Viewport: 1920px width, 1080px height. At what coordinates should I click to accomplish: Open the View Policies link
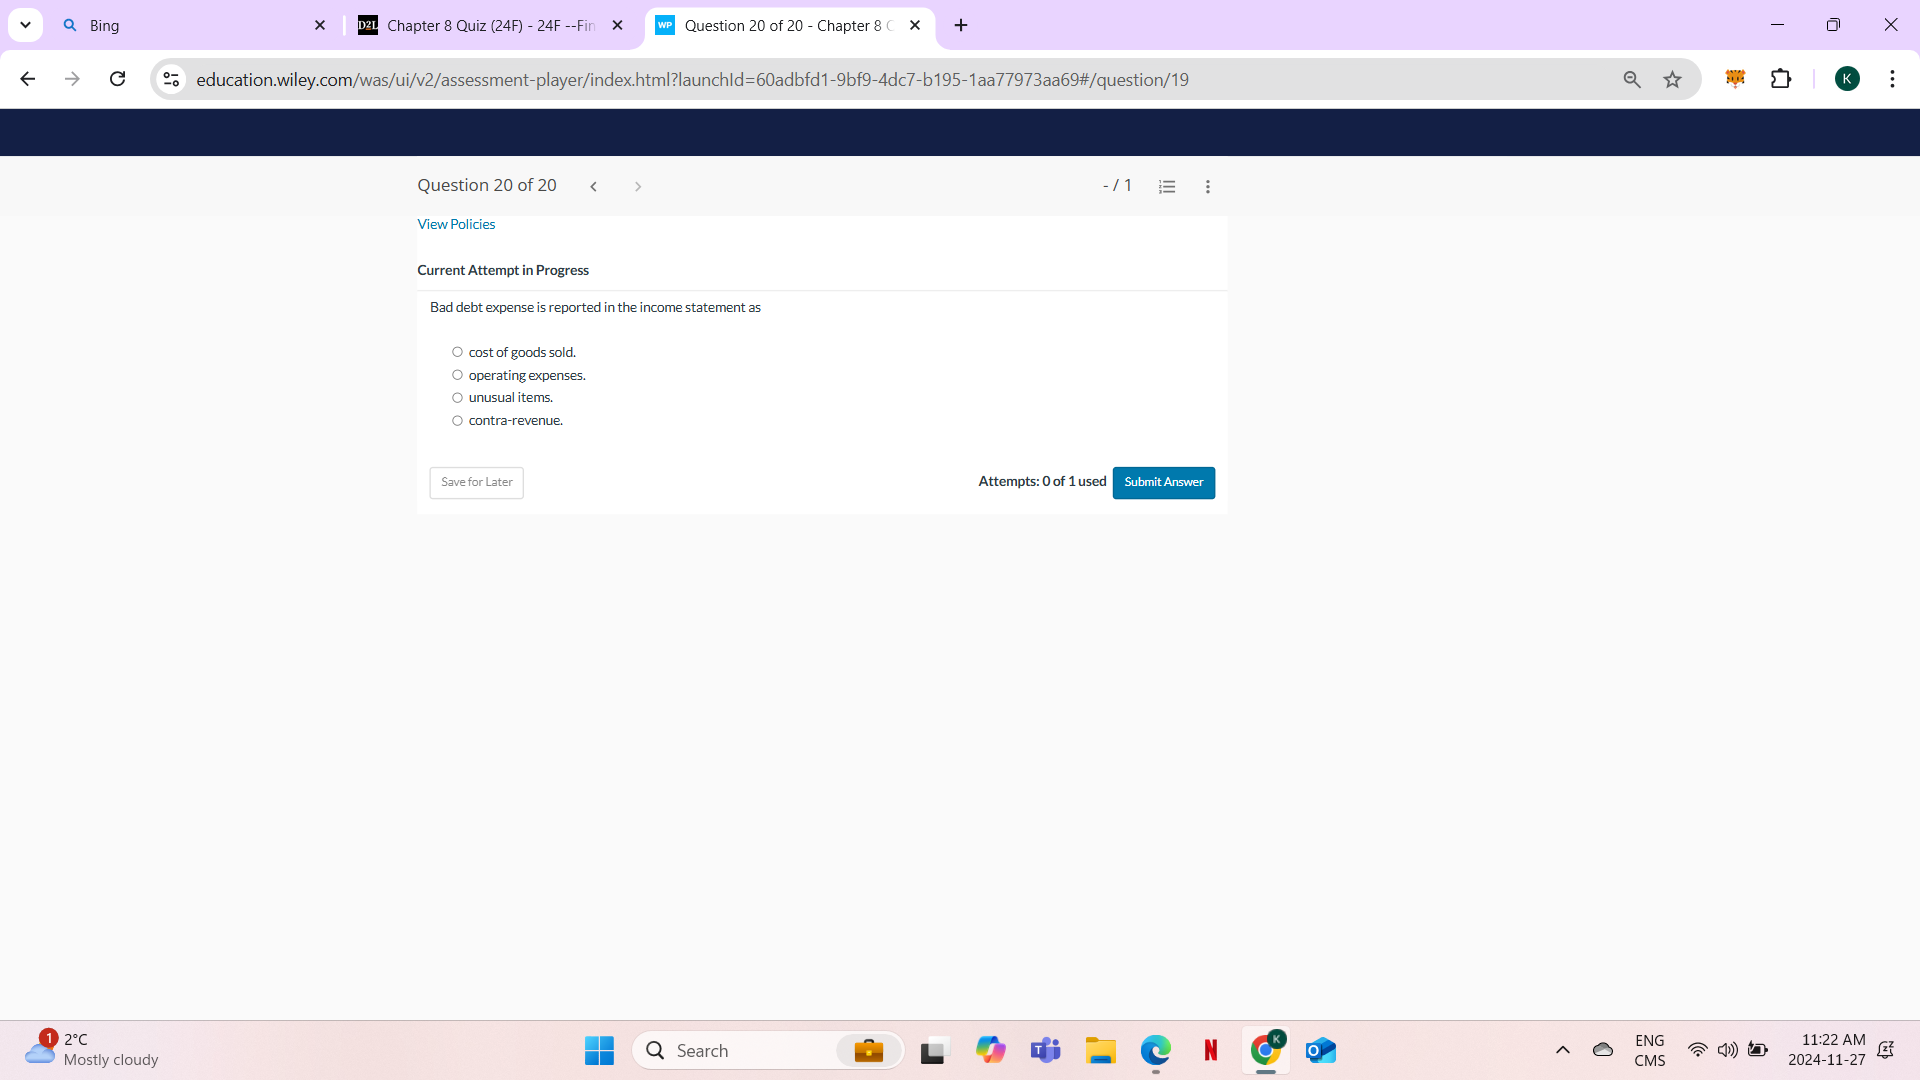(x=456, y=223)
